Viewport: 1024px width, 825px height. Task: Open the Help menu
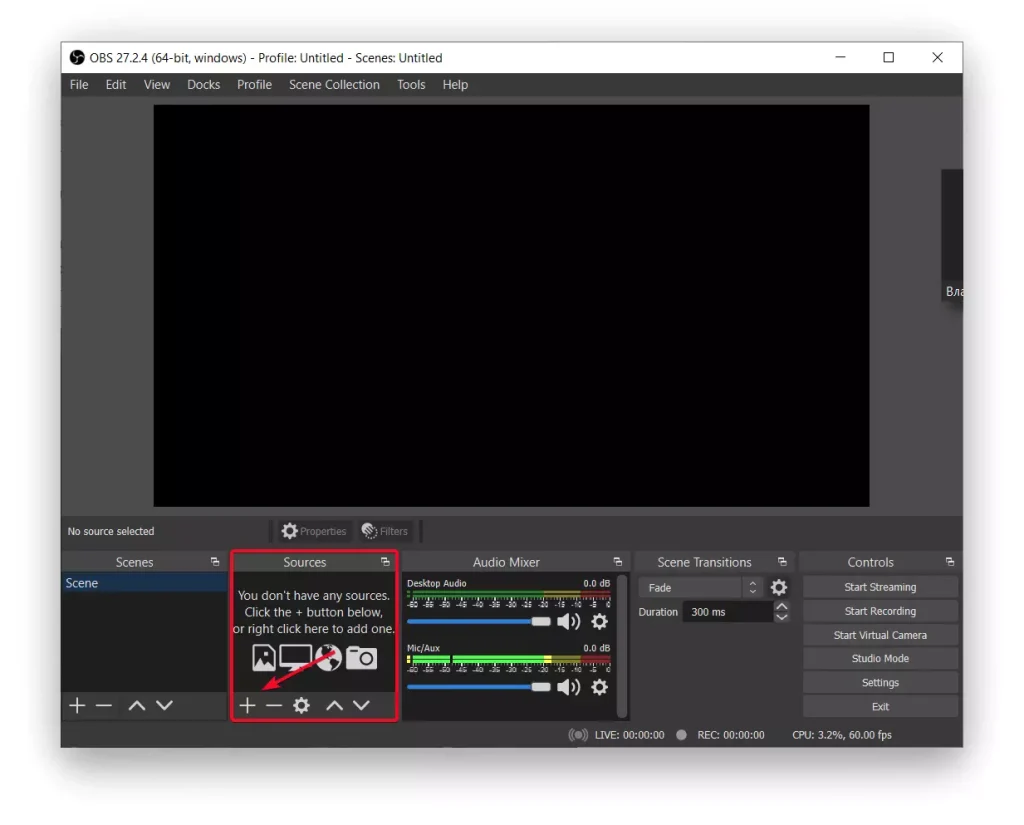455,85
